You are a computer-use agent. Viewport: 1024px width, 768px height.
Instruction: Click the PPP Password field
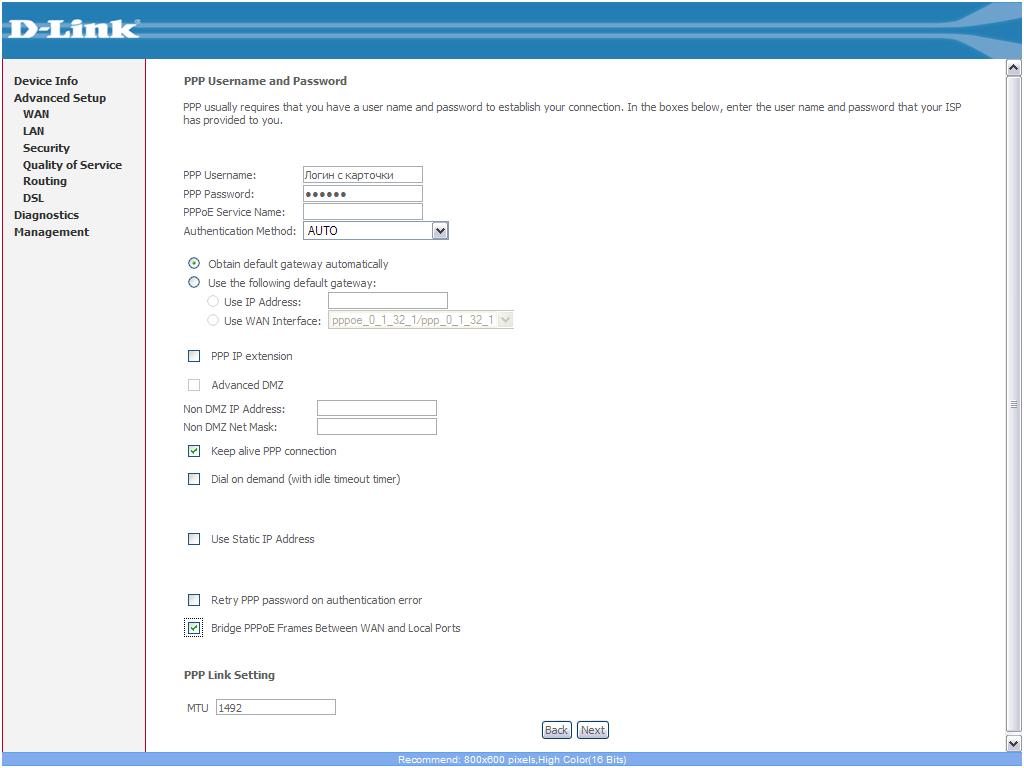[x=362, y=193]
